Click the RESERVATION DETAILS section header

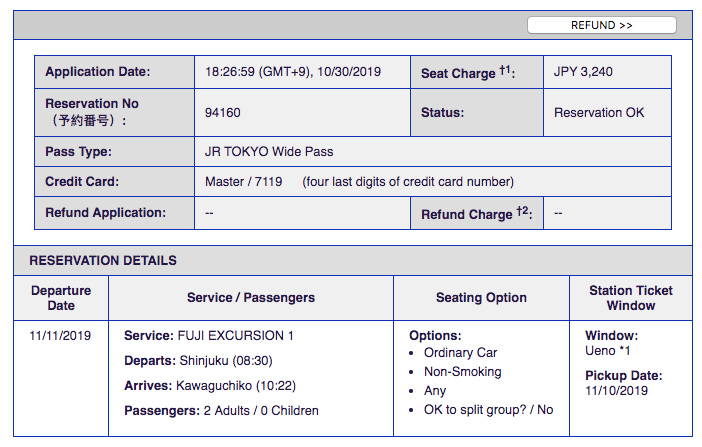tap(103, 260)
